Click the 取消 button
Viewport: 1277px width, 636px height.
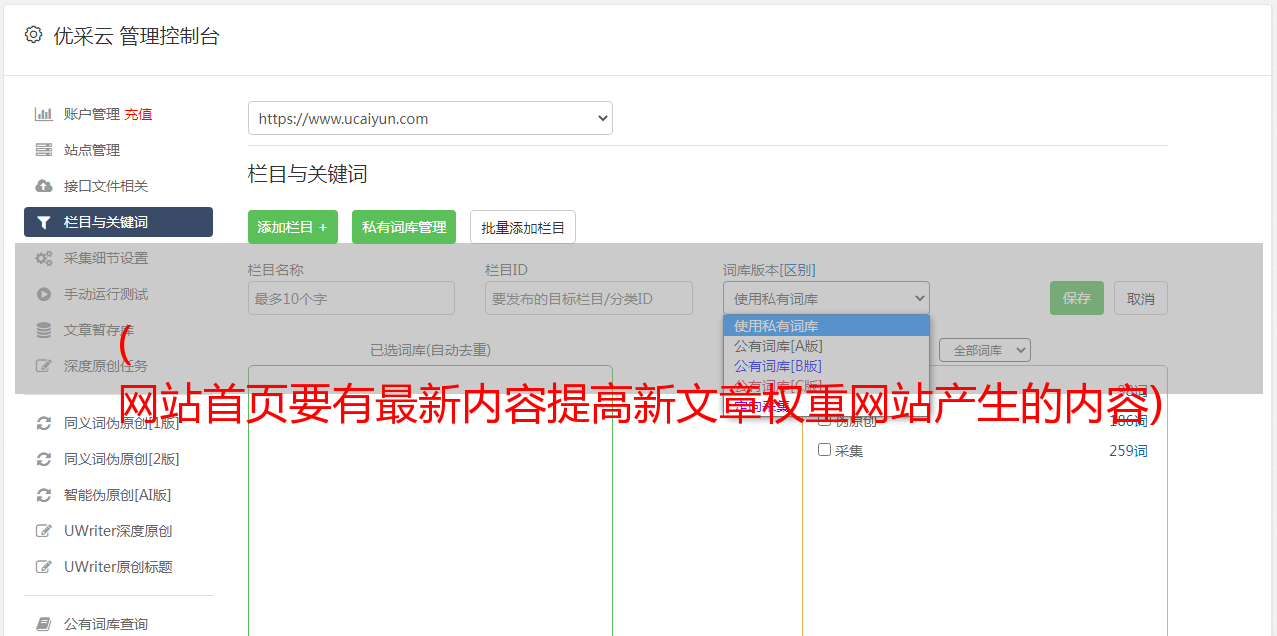1141,298
